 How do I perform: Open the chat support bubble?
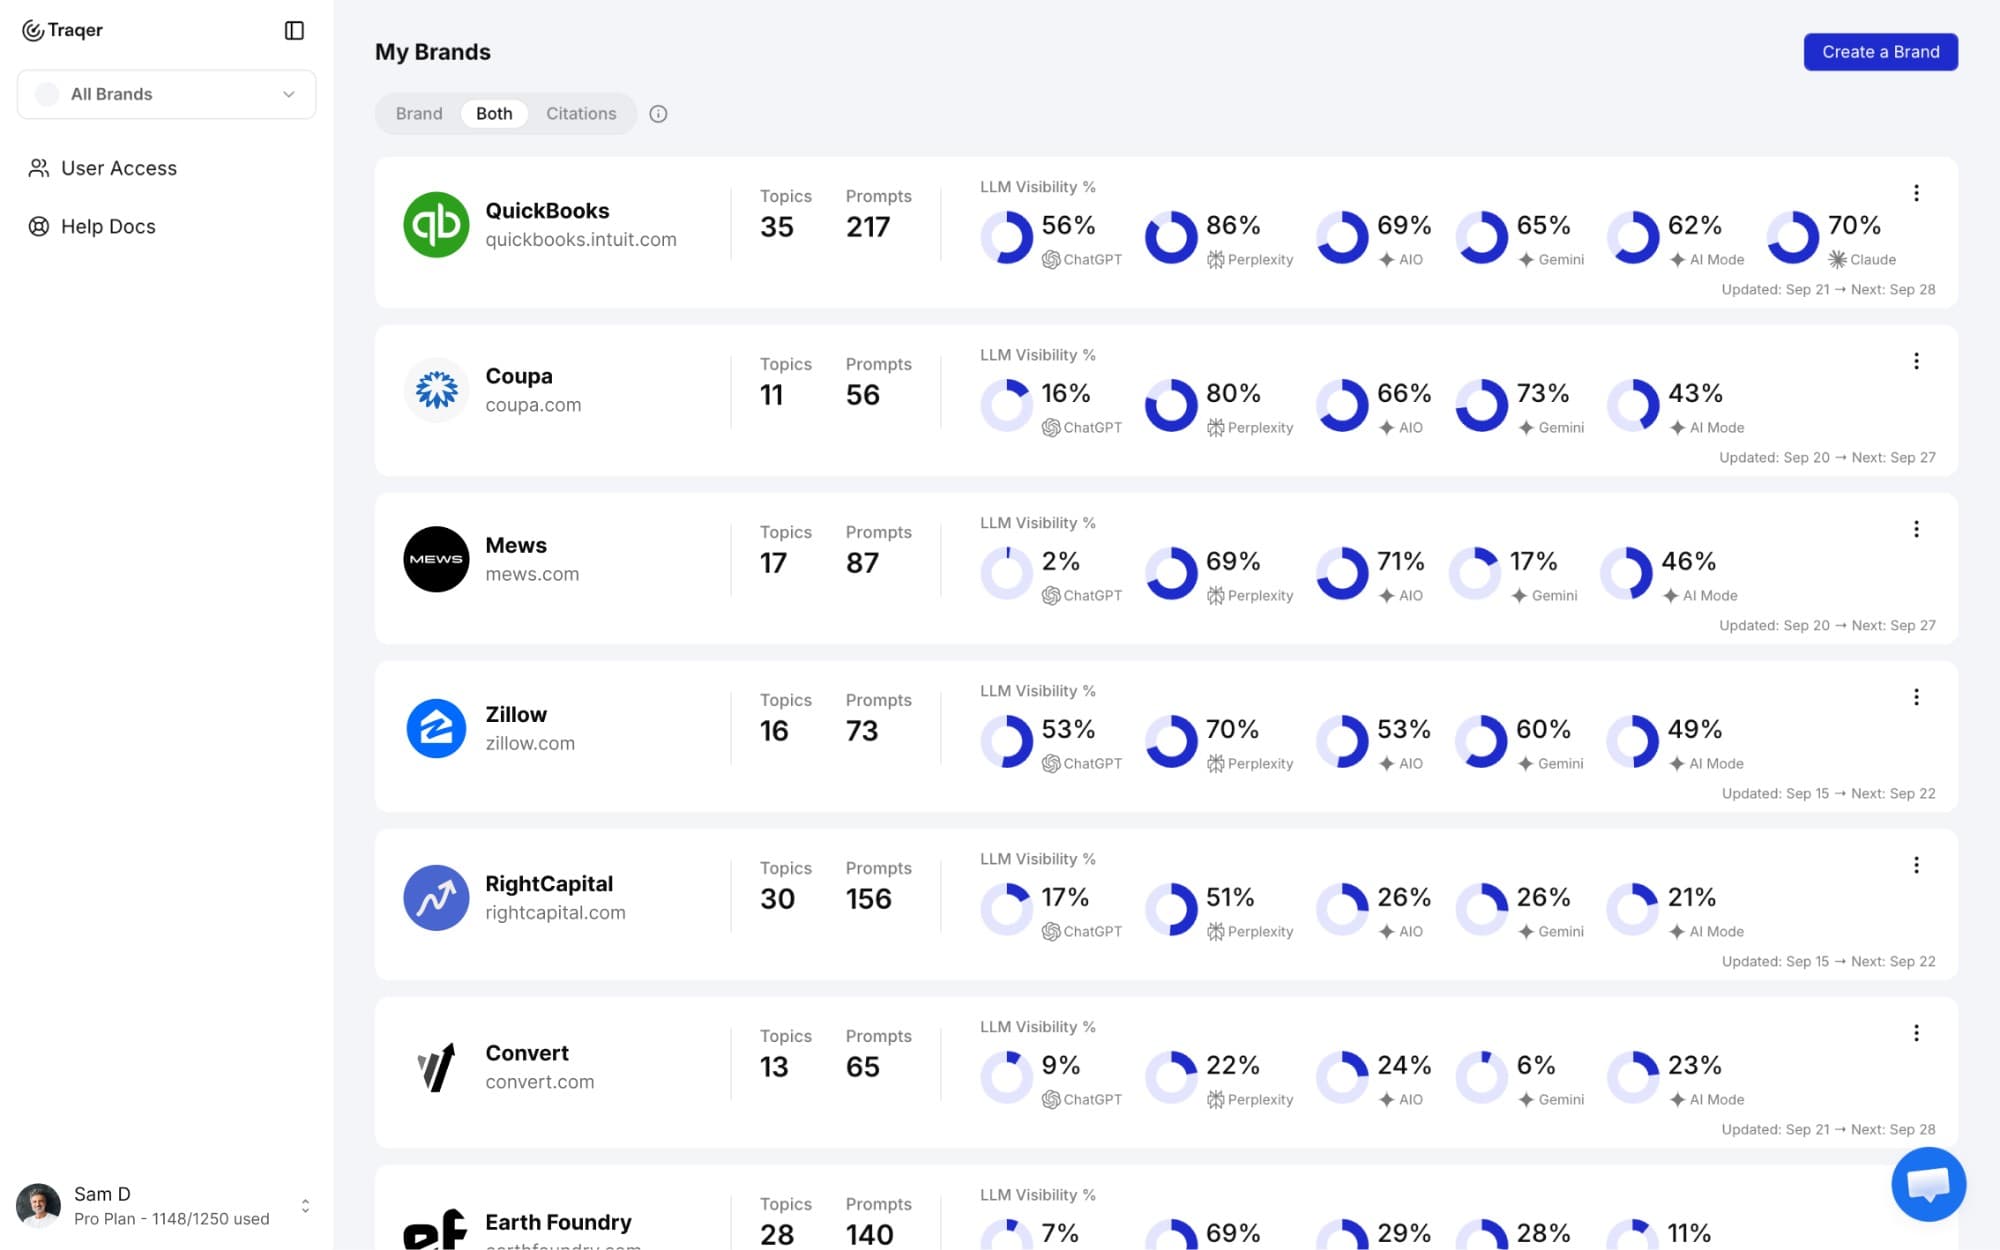pos(1928,1184)
